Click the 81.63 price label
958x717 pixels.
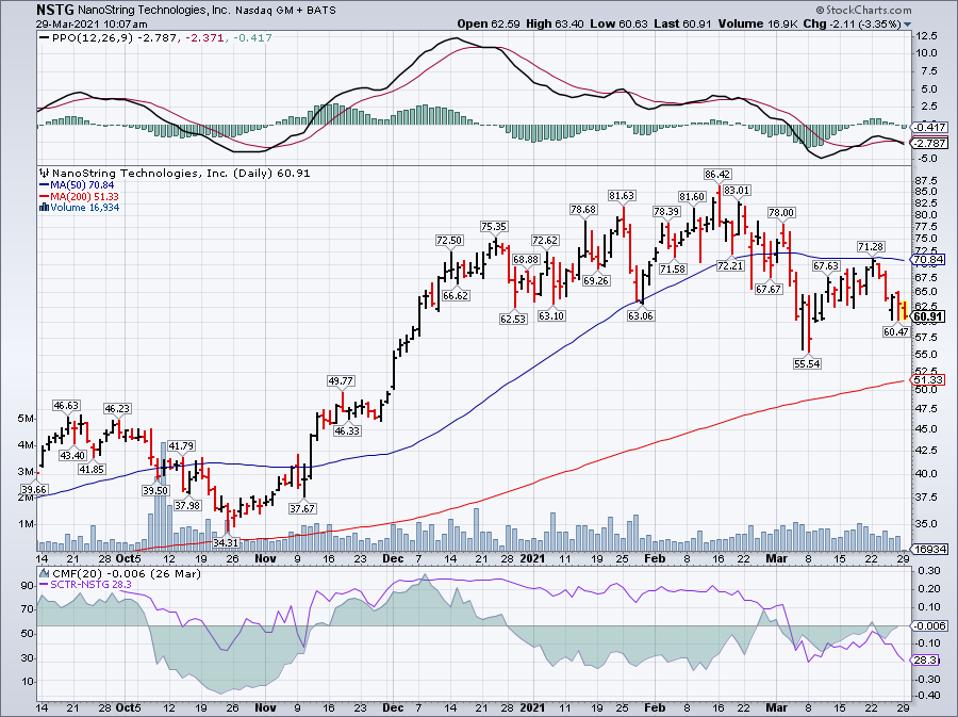point(621,196)
